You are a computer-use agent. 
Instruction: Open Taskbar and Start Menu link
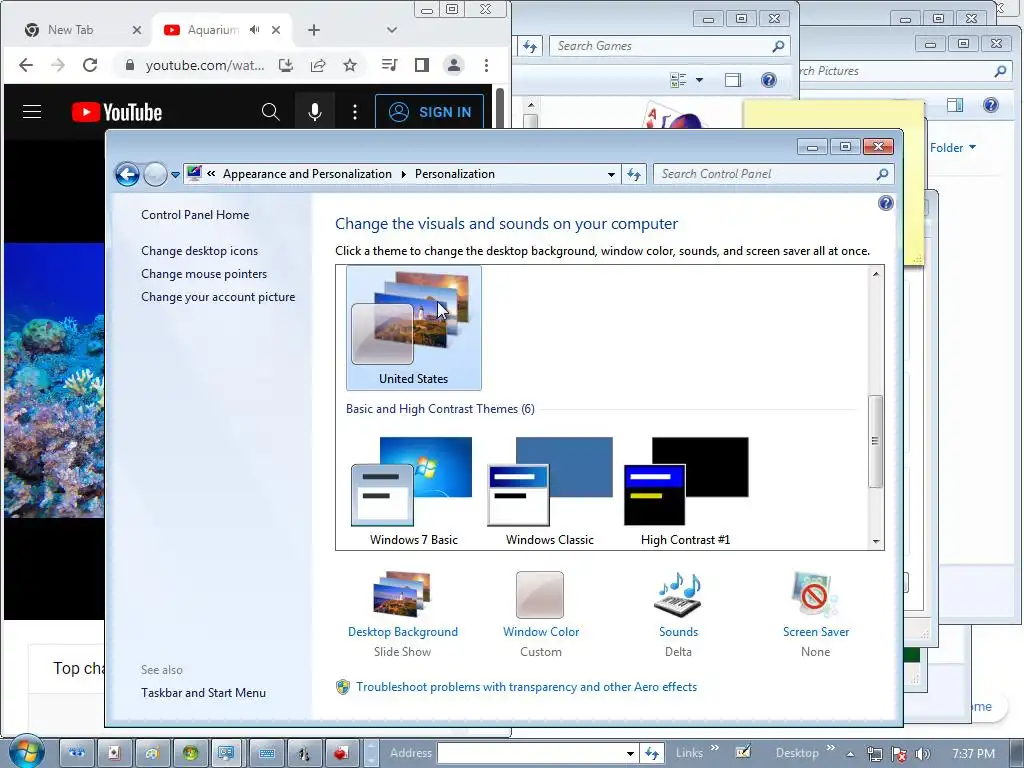click(x=203, y=693)
